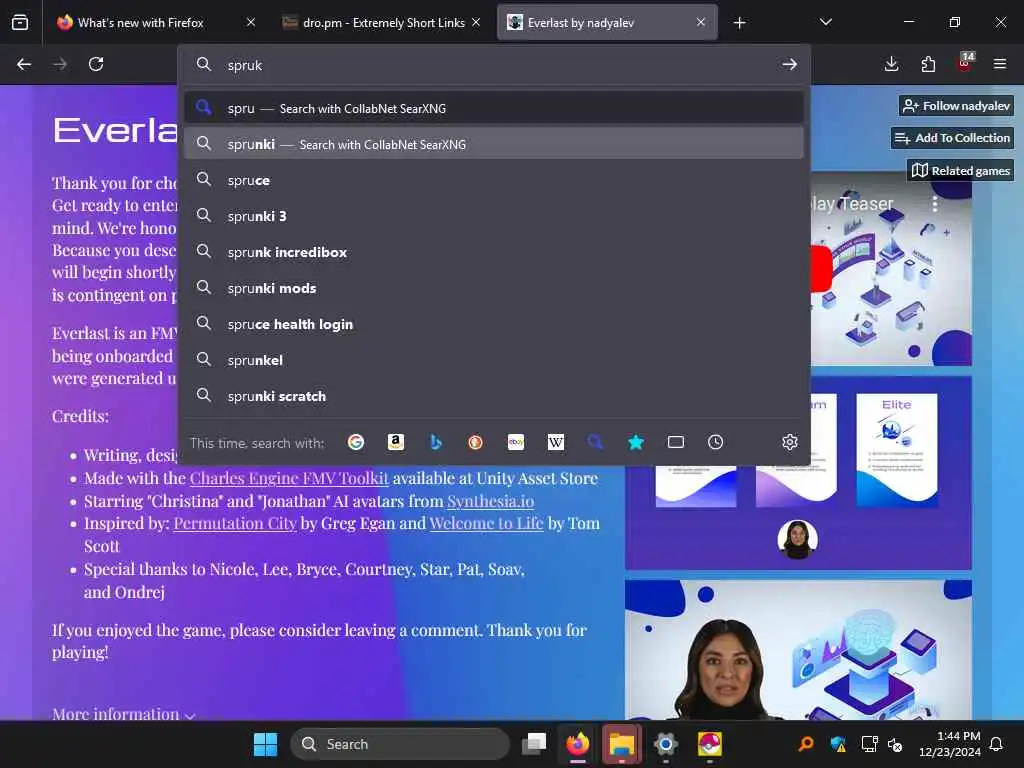Open the Firefox View tab overview icon
Image resolution: width=1024 pixels, height=768 pixels.
pyautogui.click(x=20, y=23)
